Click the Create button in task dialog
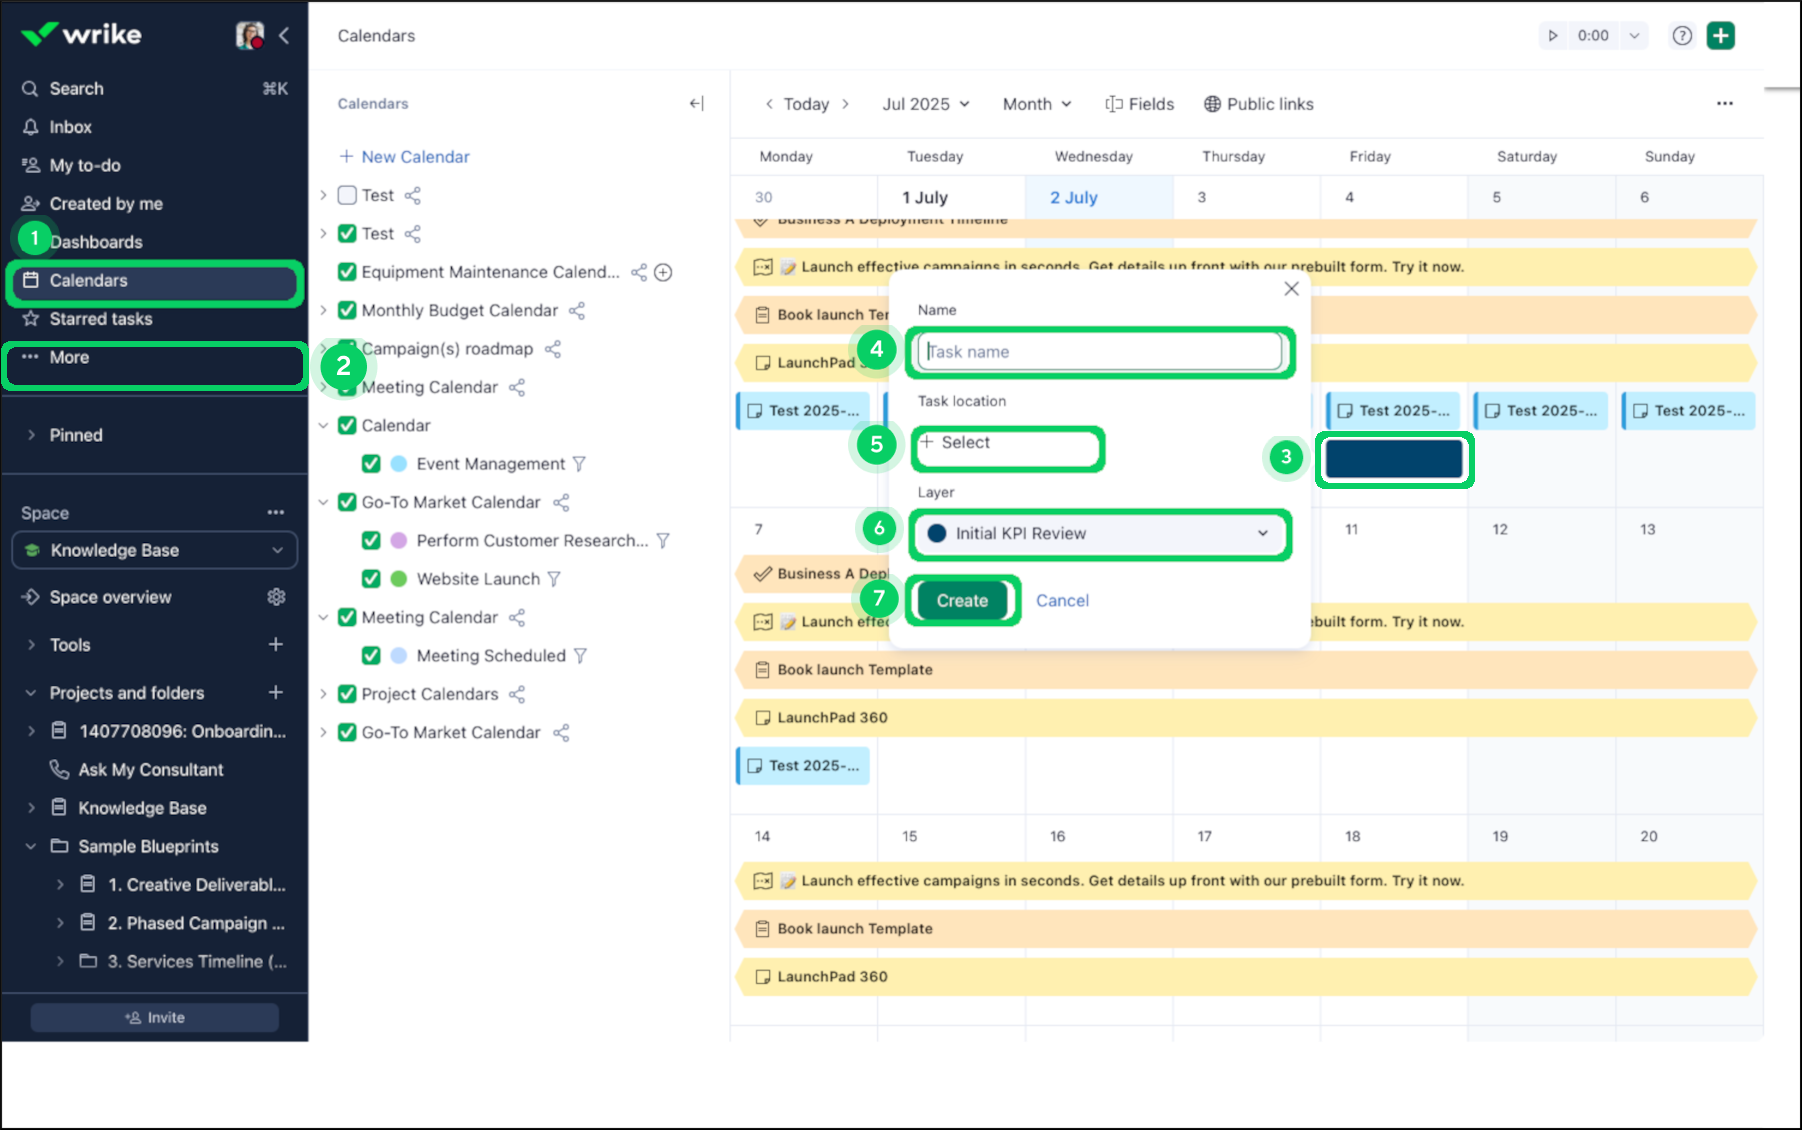Image resolution: width=1802 pixels, height=1130 pixels. click(x=962, y=601)
